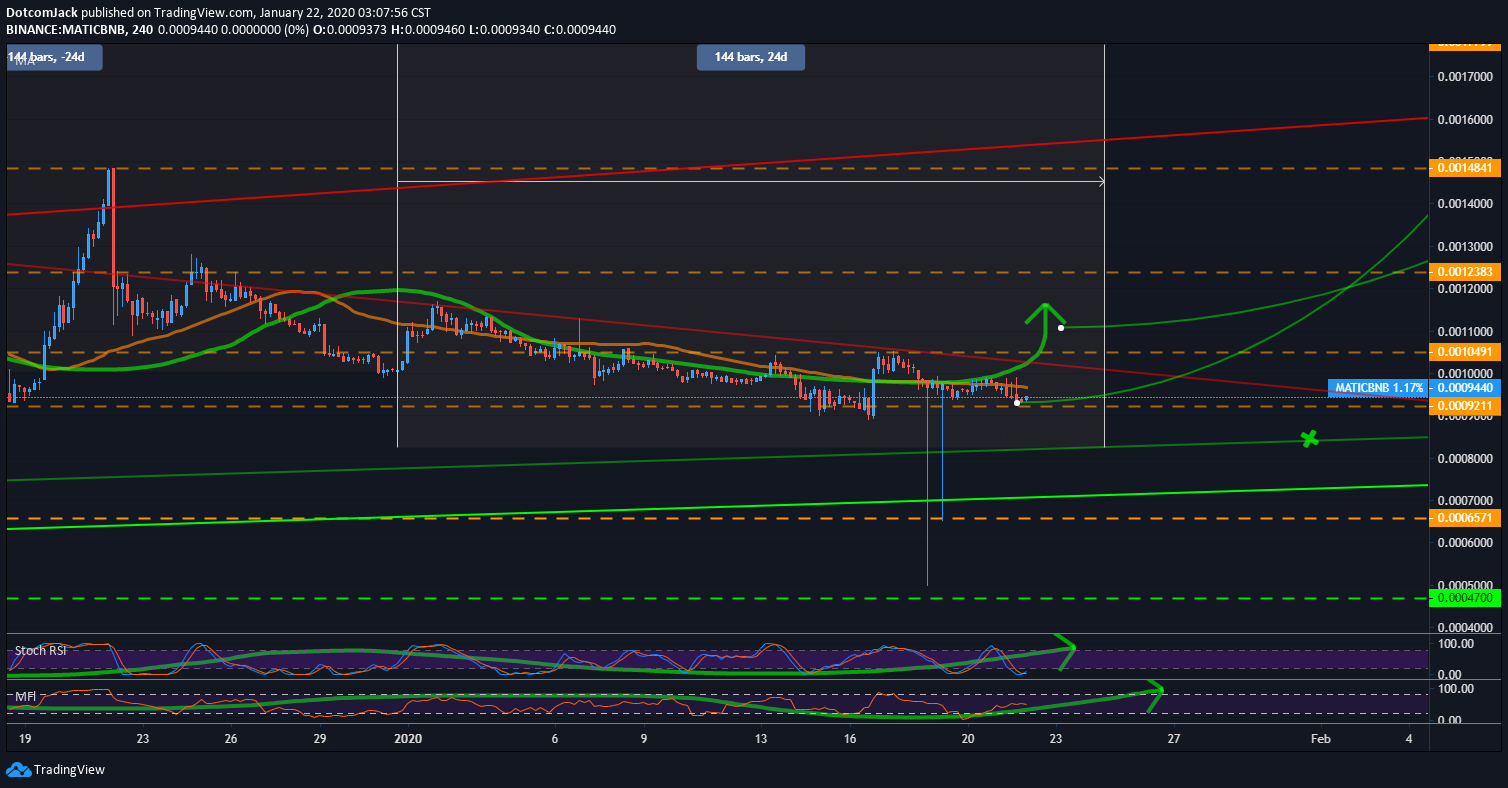
Task: Click the 0.0017000 price axis value
Action: click(1465, 76)
